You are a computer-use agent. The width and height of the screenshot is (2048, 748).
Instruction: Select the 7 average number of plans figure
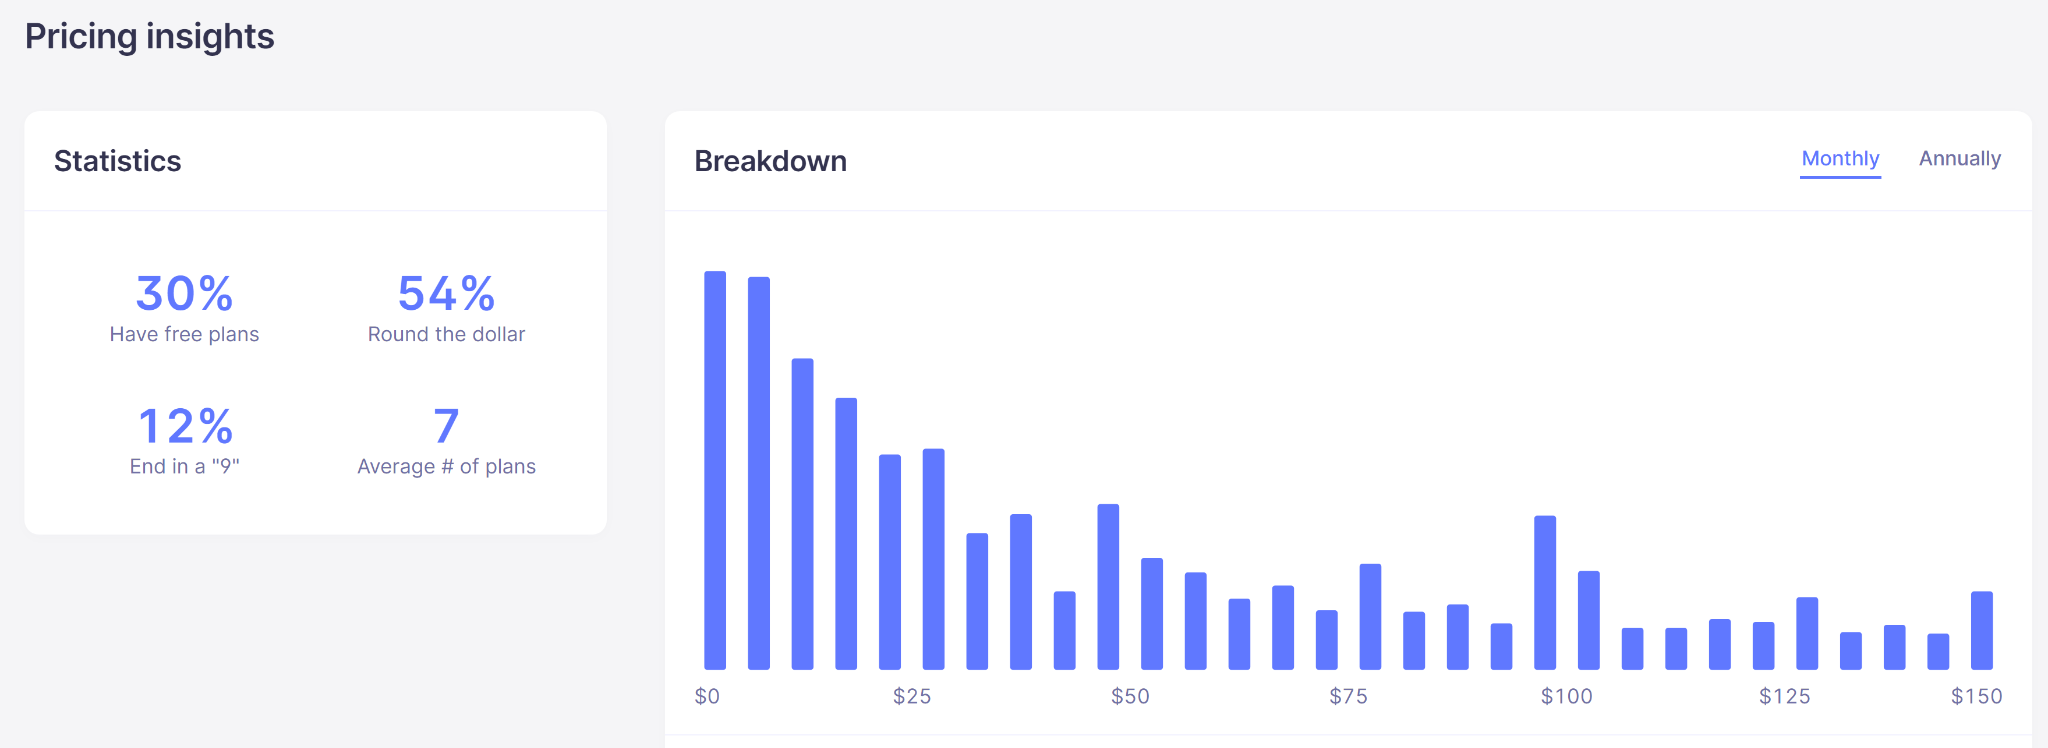(x=446, y=427)
